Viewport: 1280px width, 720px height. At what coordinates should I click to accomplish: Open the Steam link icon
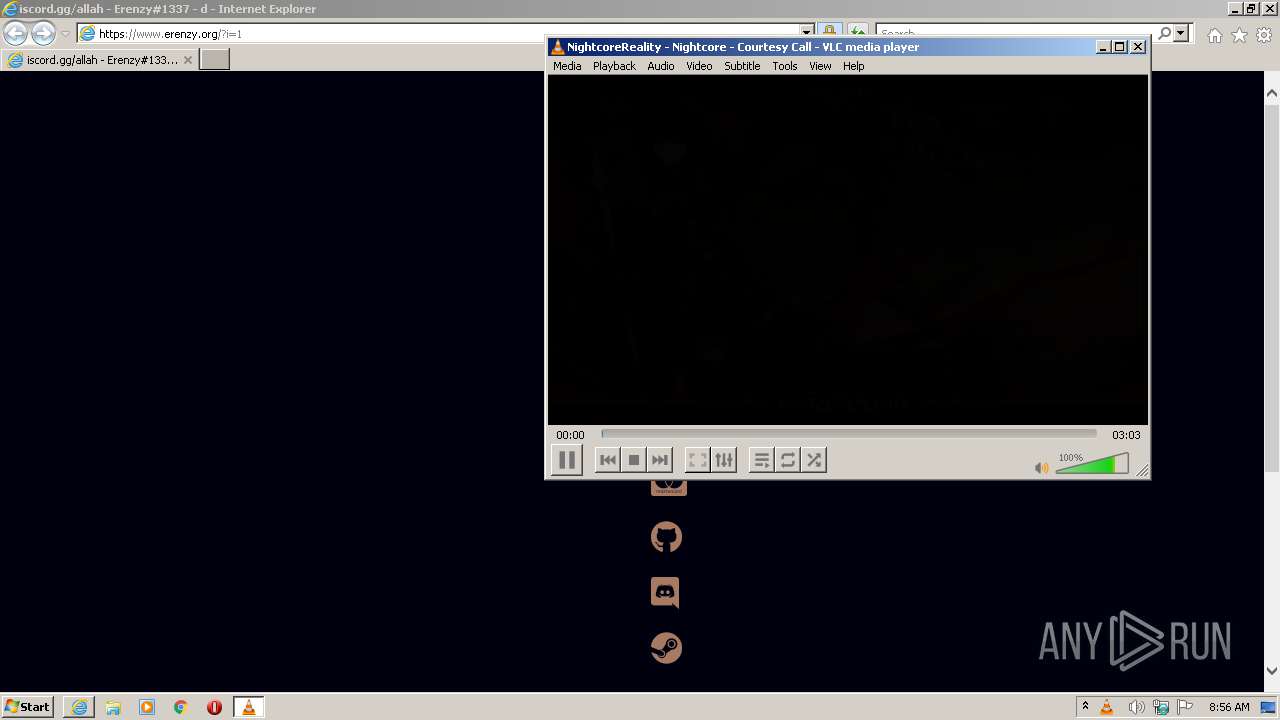667,647
